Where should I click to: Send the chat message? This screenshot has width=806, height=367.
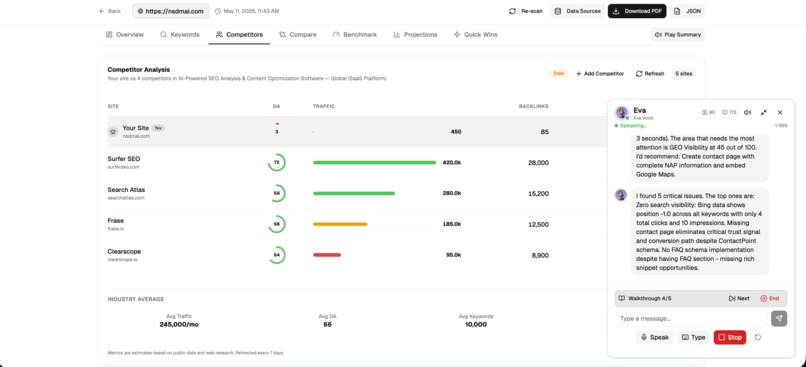point(779,318)
